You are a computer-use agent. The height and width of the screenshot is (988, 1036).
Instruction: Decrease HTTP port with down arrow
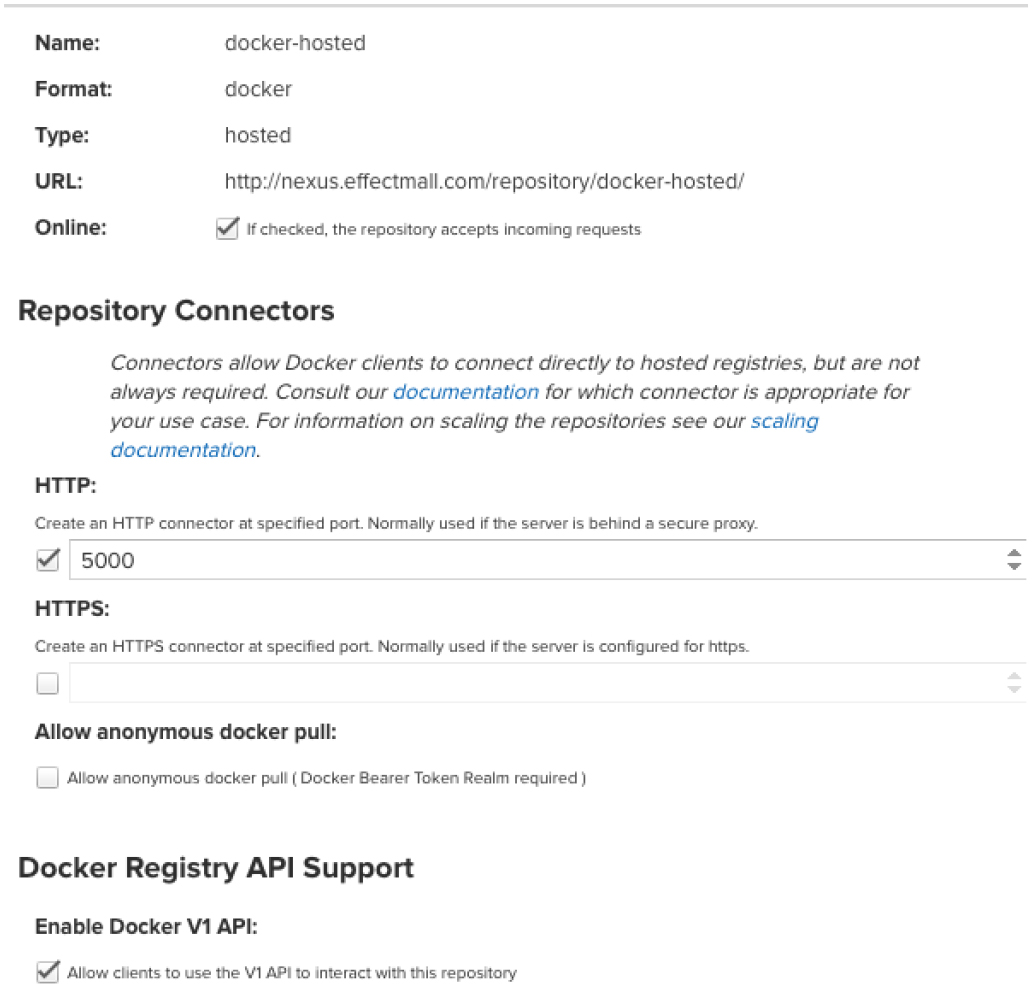pos(1014,566)
